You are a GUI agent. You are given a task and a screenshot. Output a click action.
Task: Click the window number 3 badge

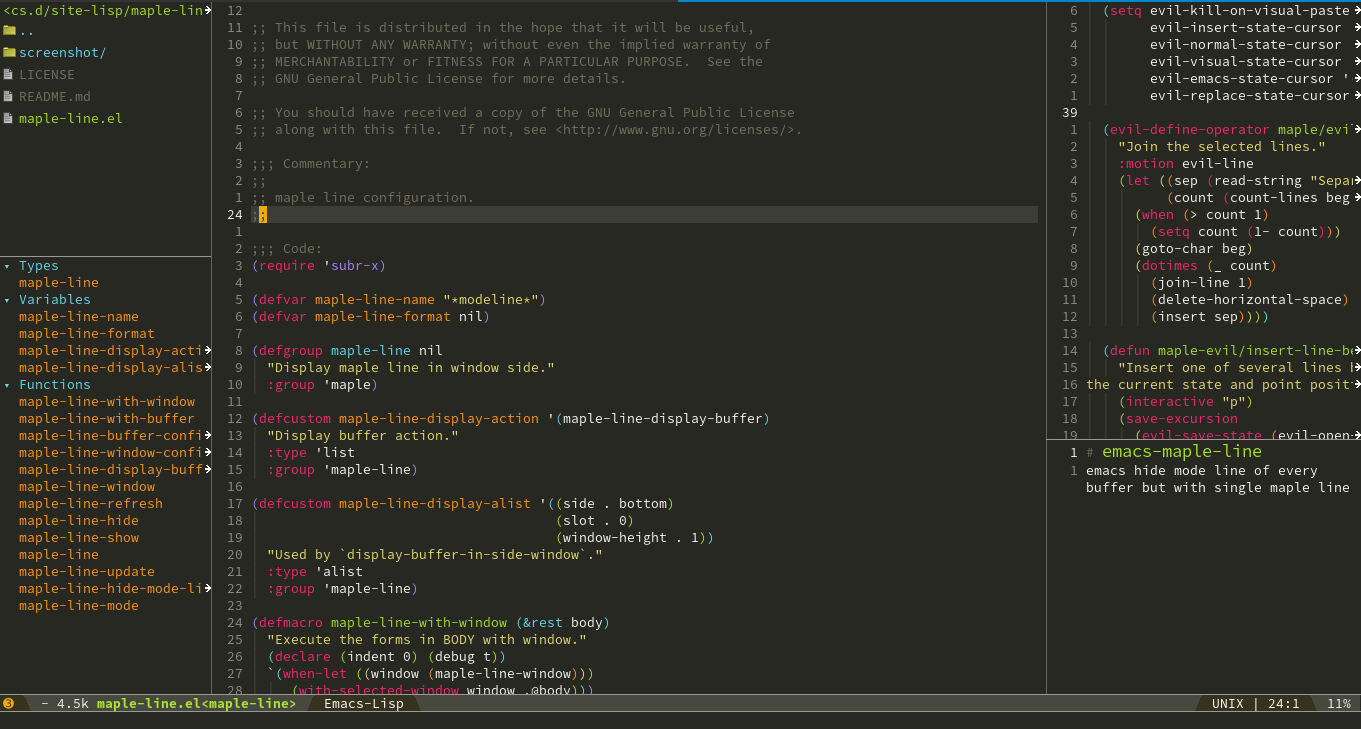(9, 704)
